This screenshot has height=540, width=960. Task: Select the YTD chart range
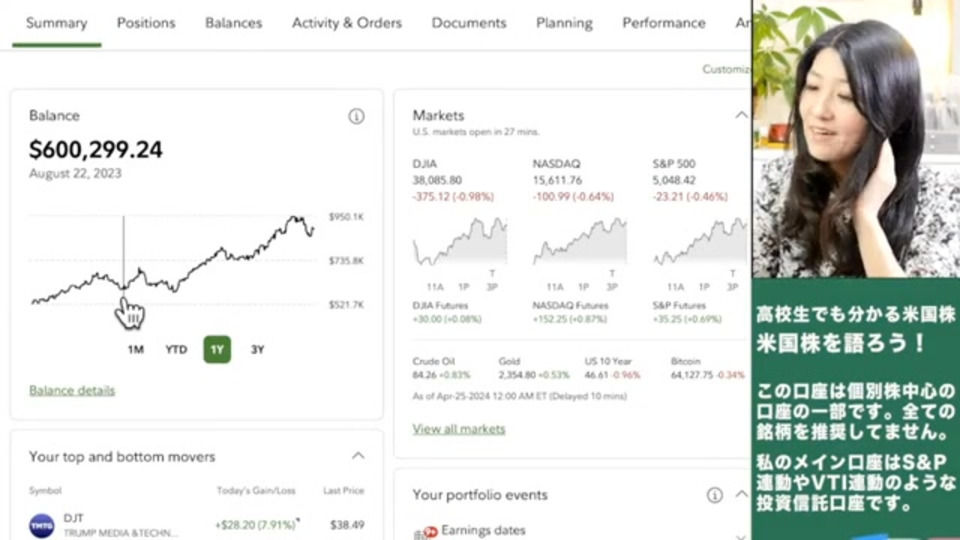tap(176, 349)
